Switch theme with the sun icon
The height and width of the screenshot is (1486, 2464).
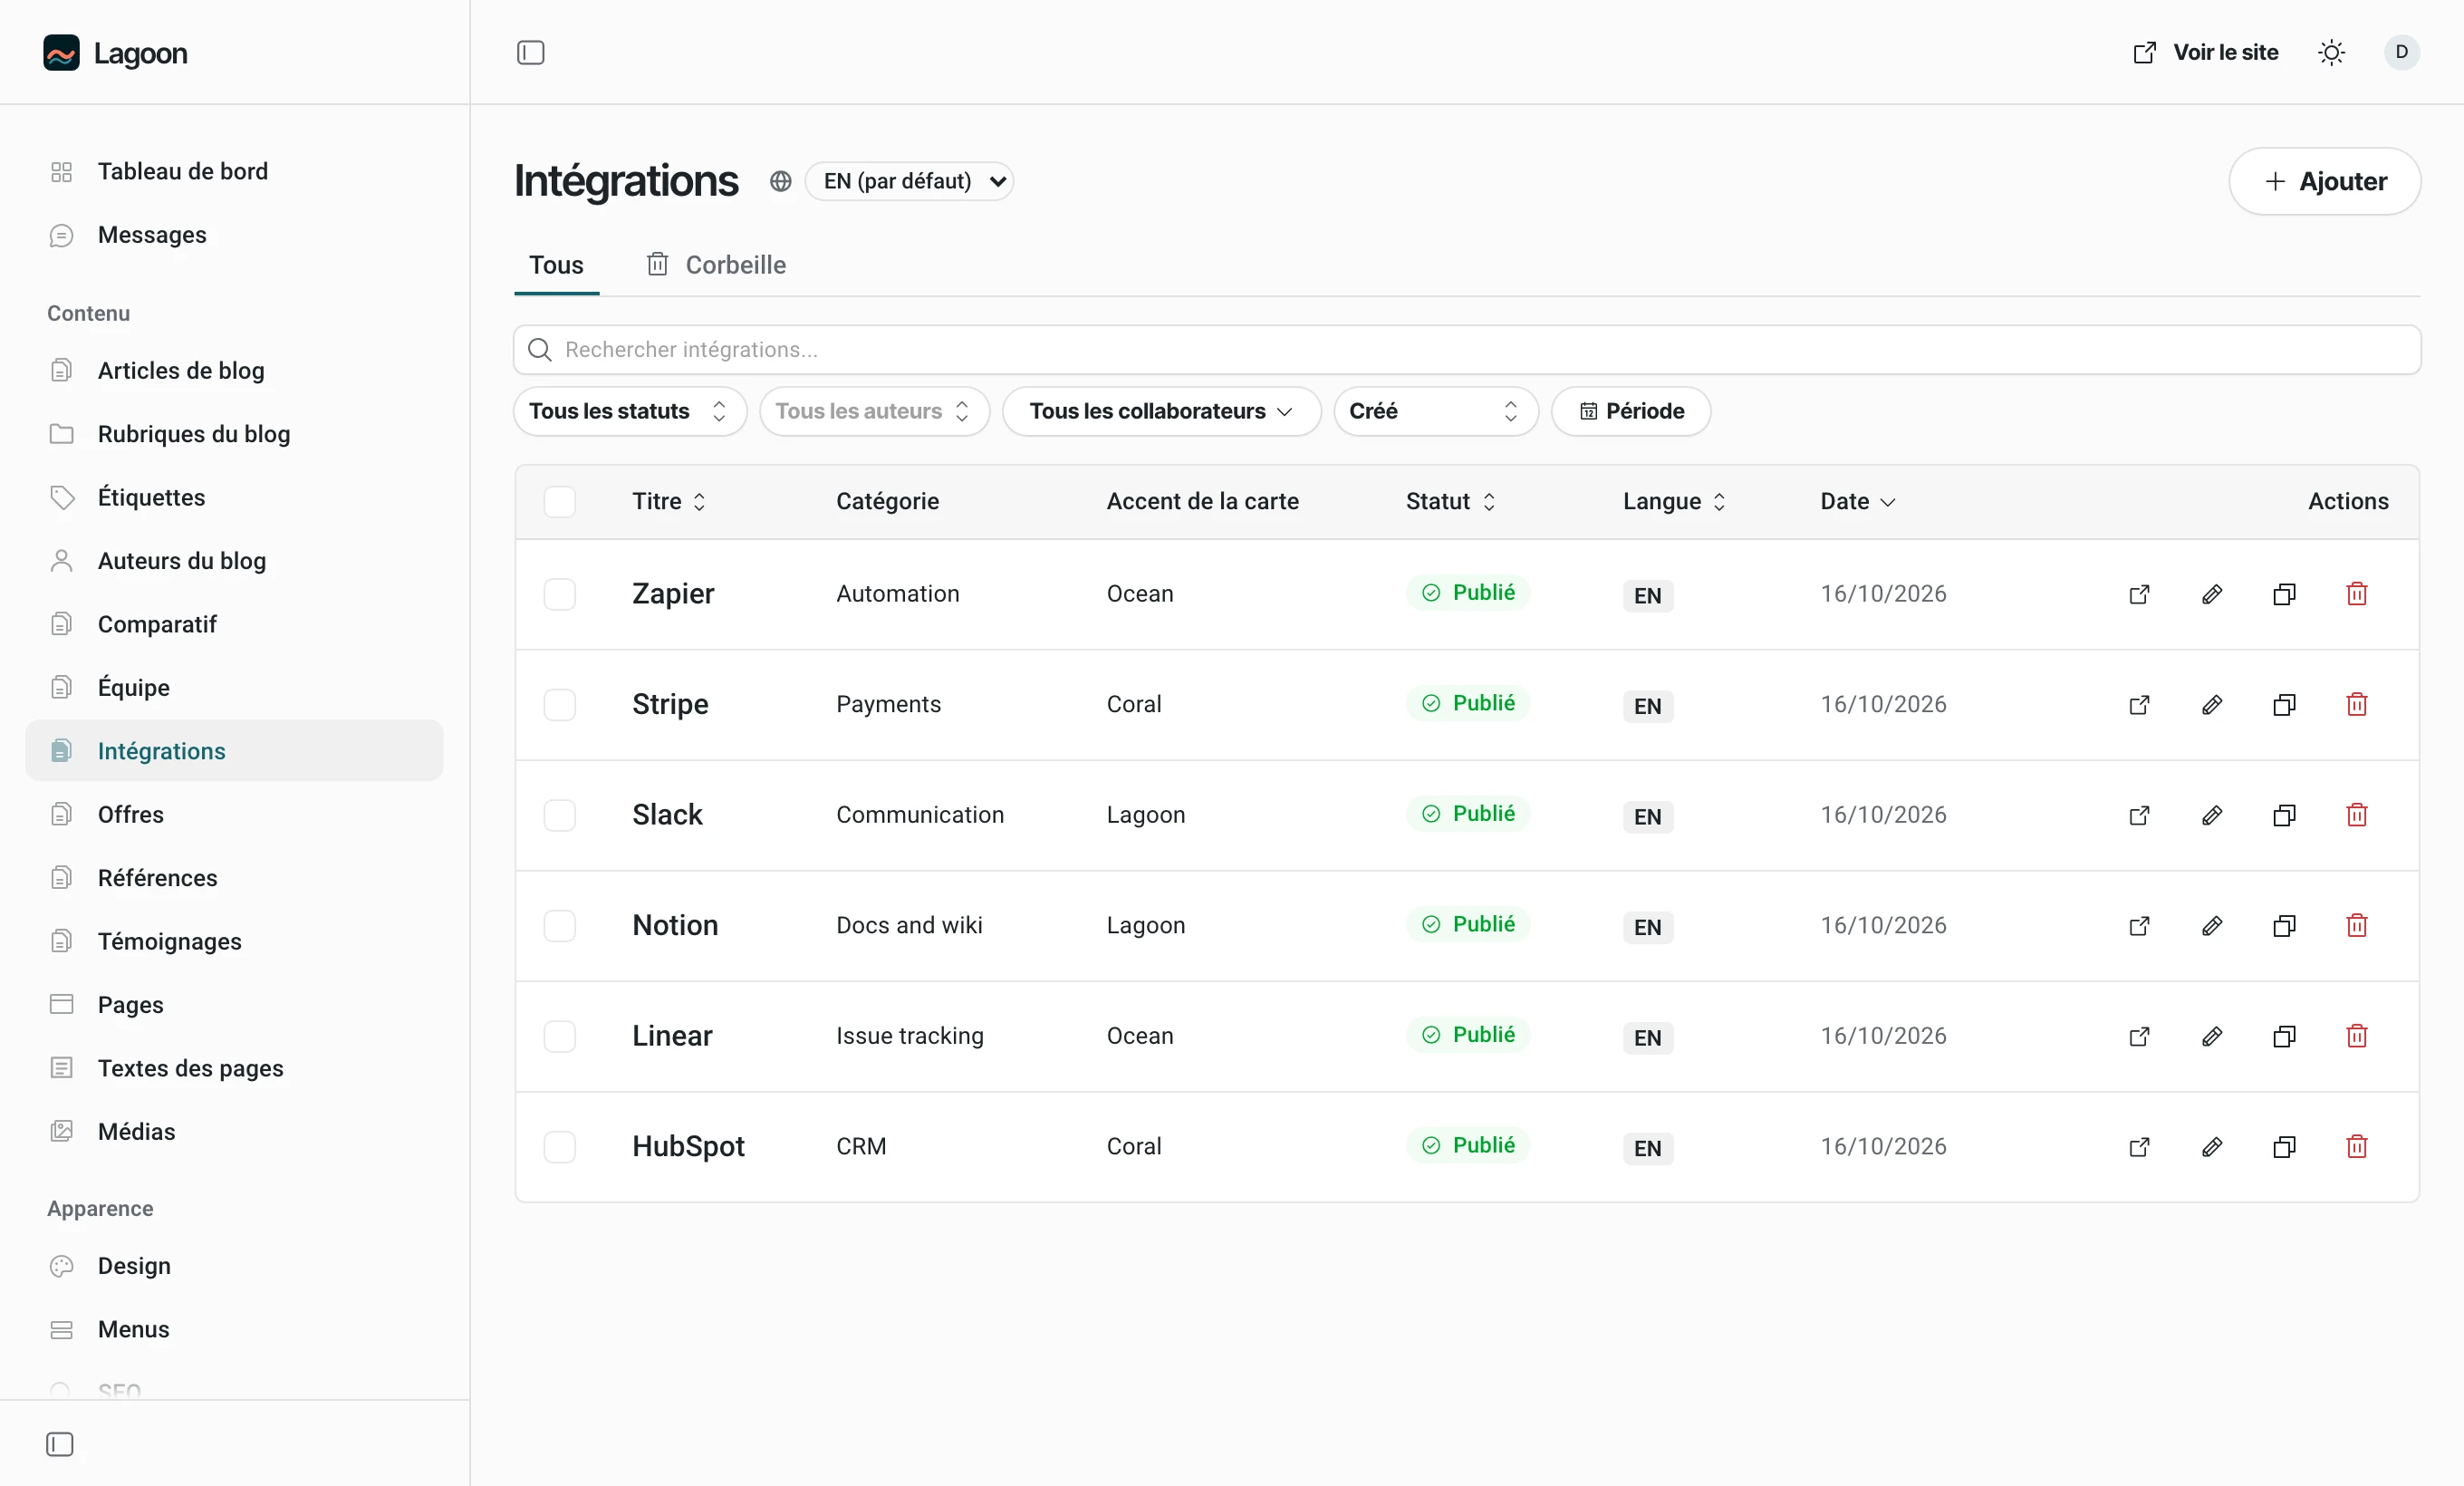[x=2331, y=52]
